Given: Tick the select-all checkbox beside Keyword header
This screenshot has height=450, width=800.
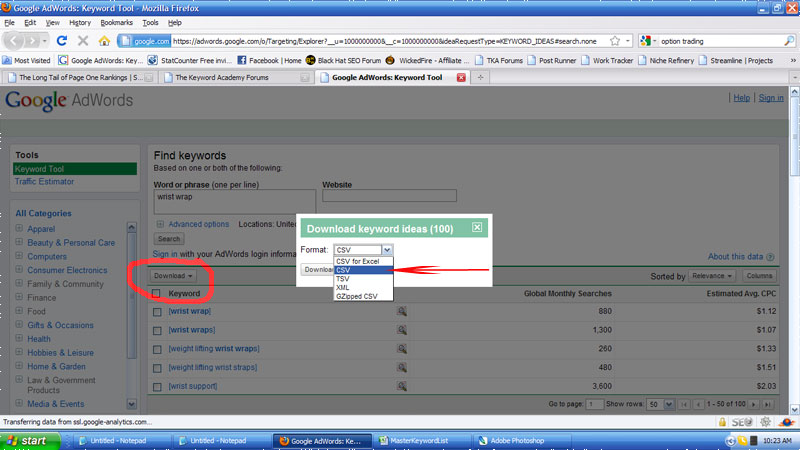Looking at the screenshot, I should 156,293.
